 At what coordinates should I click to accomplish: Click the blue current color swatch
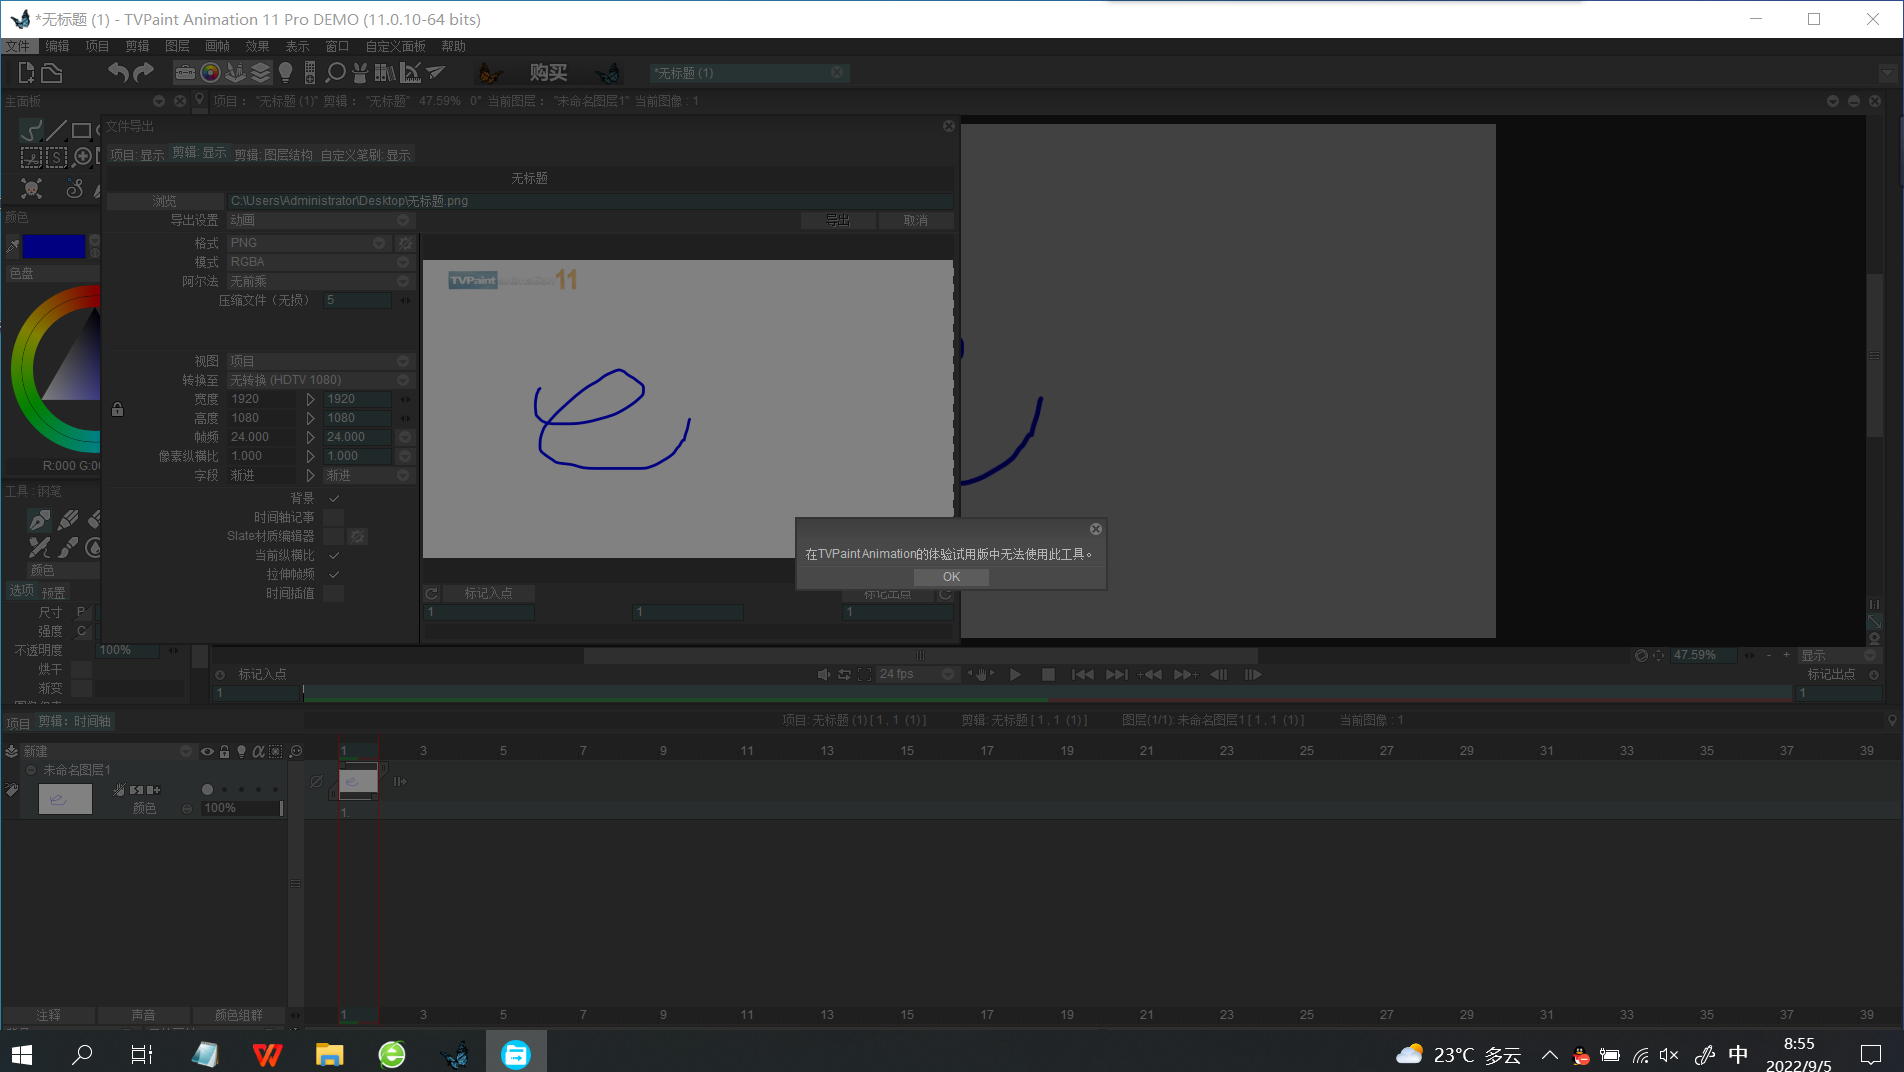54,246
